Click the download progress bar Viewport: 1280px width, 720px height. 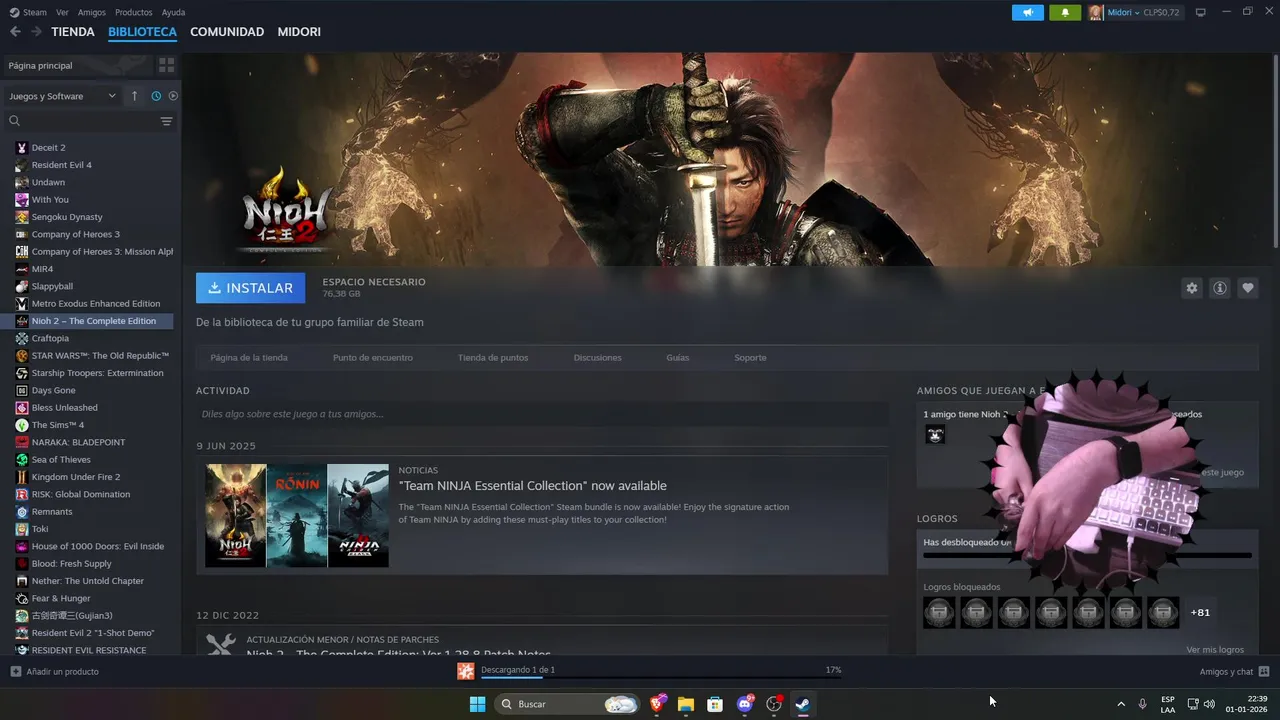pyautogui.click(x=660, y=678)
